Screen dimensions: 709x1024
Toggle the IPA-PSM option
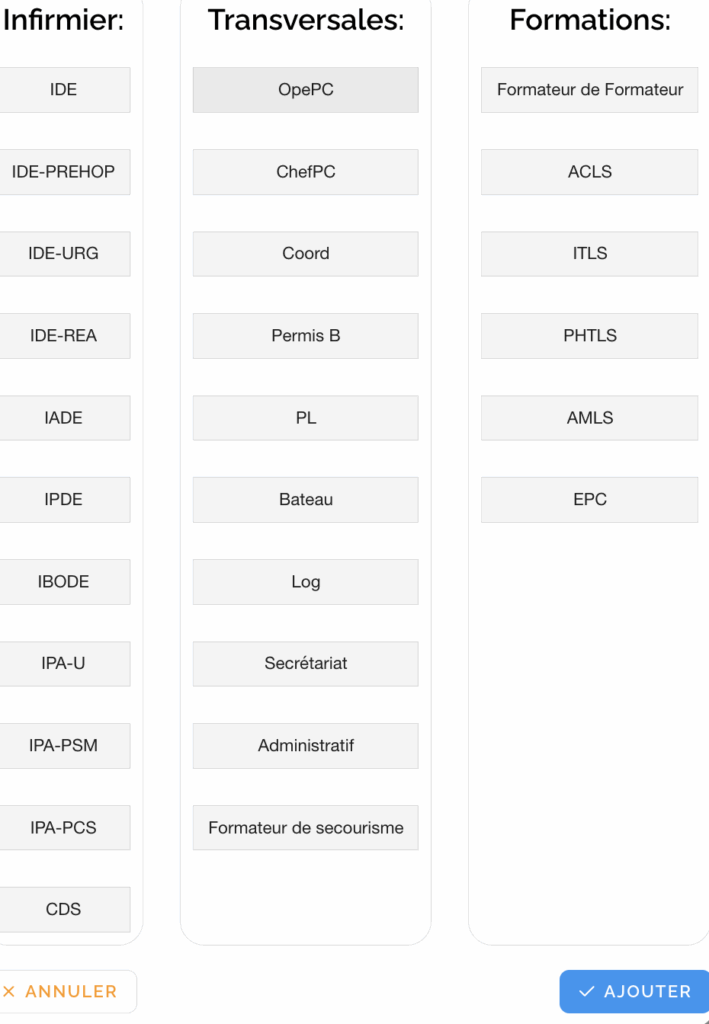click(64, 746)
